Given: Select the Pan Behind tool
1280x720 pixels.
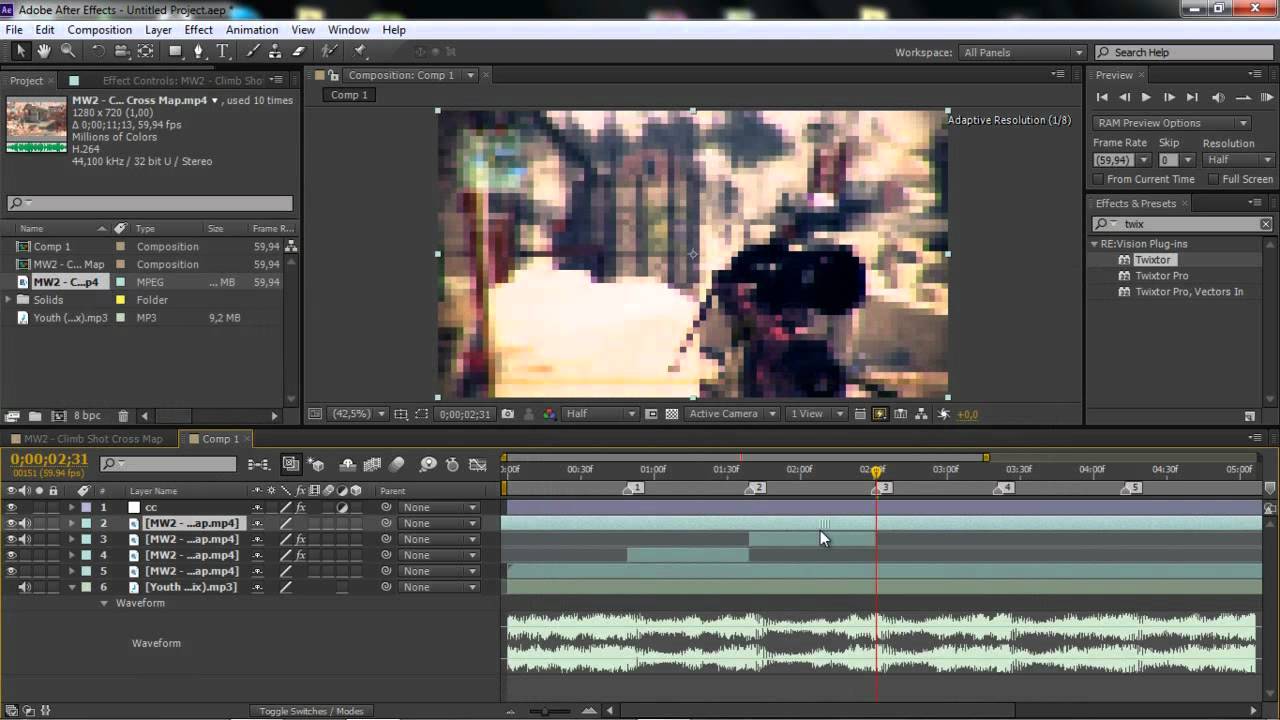Looking at the screenshot, I should coord(146,51).
